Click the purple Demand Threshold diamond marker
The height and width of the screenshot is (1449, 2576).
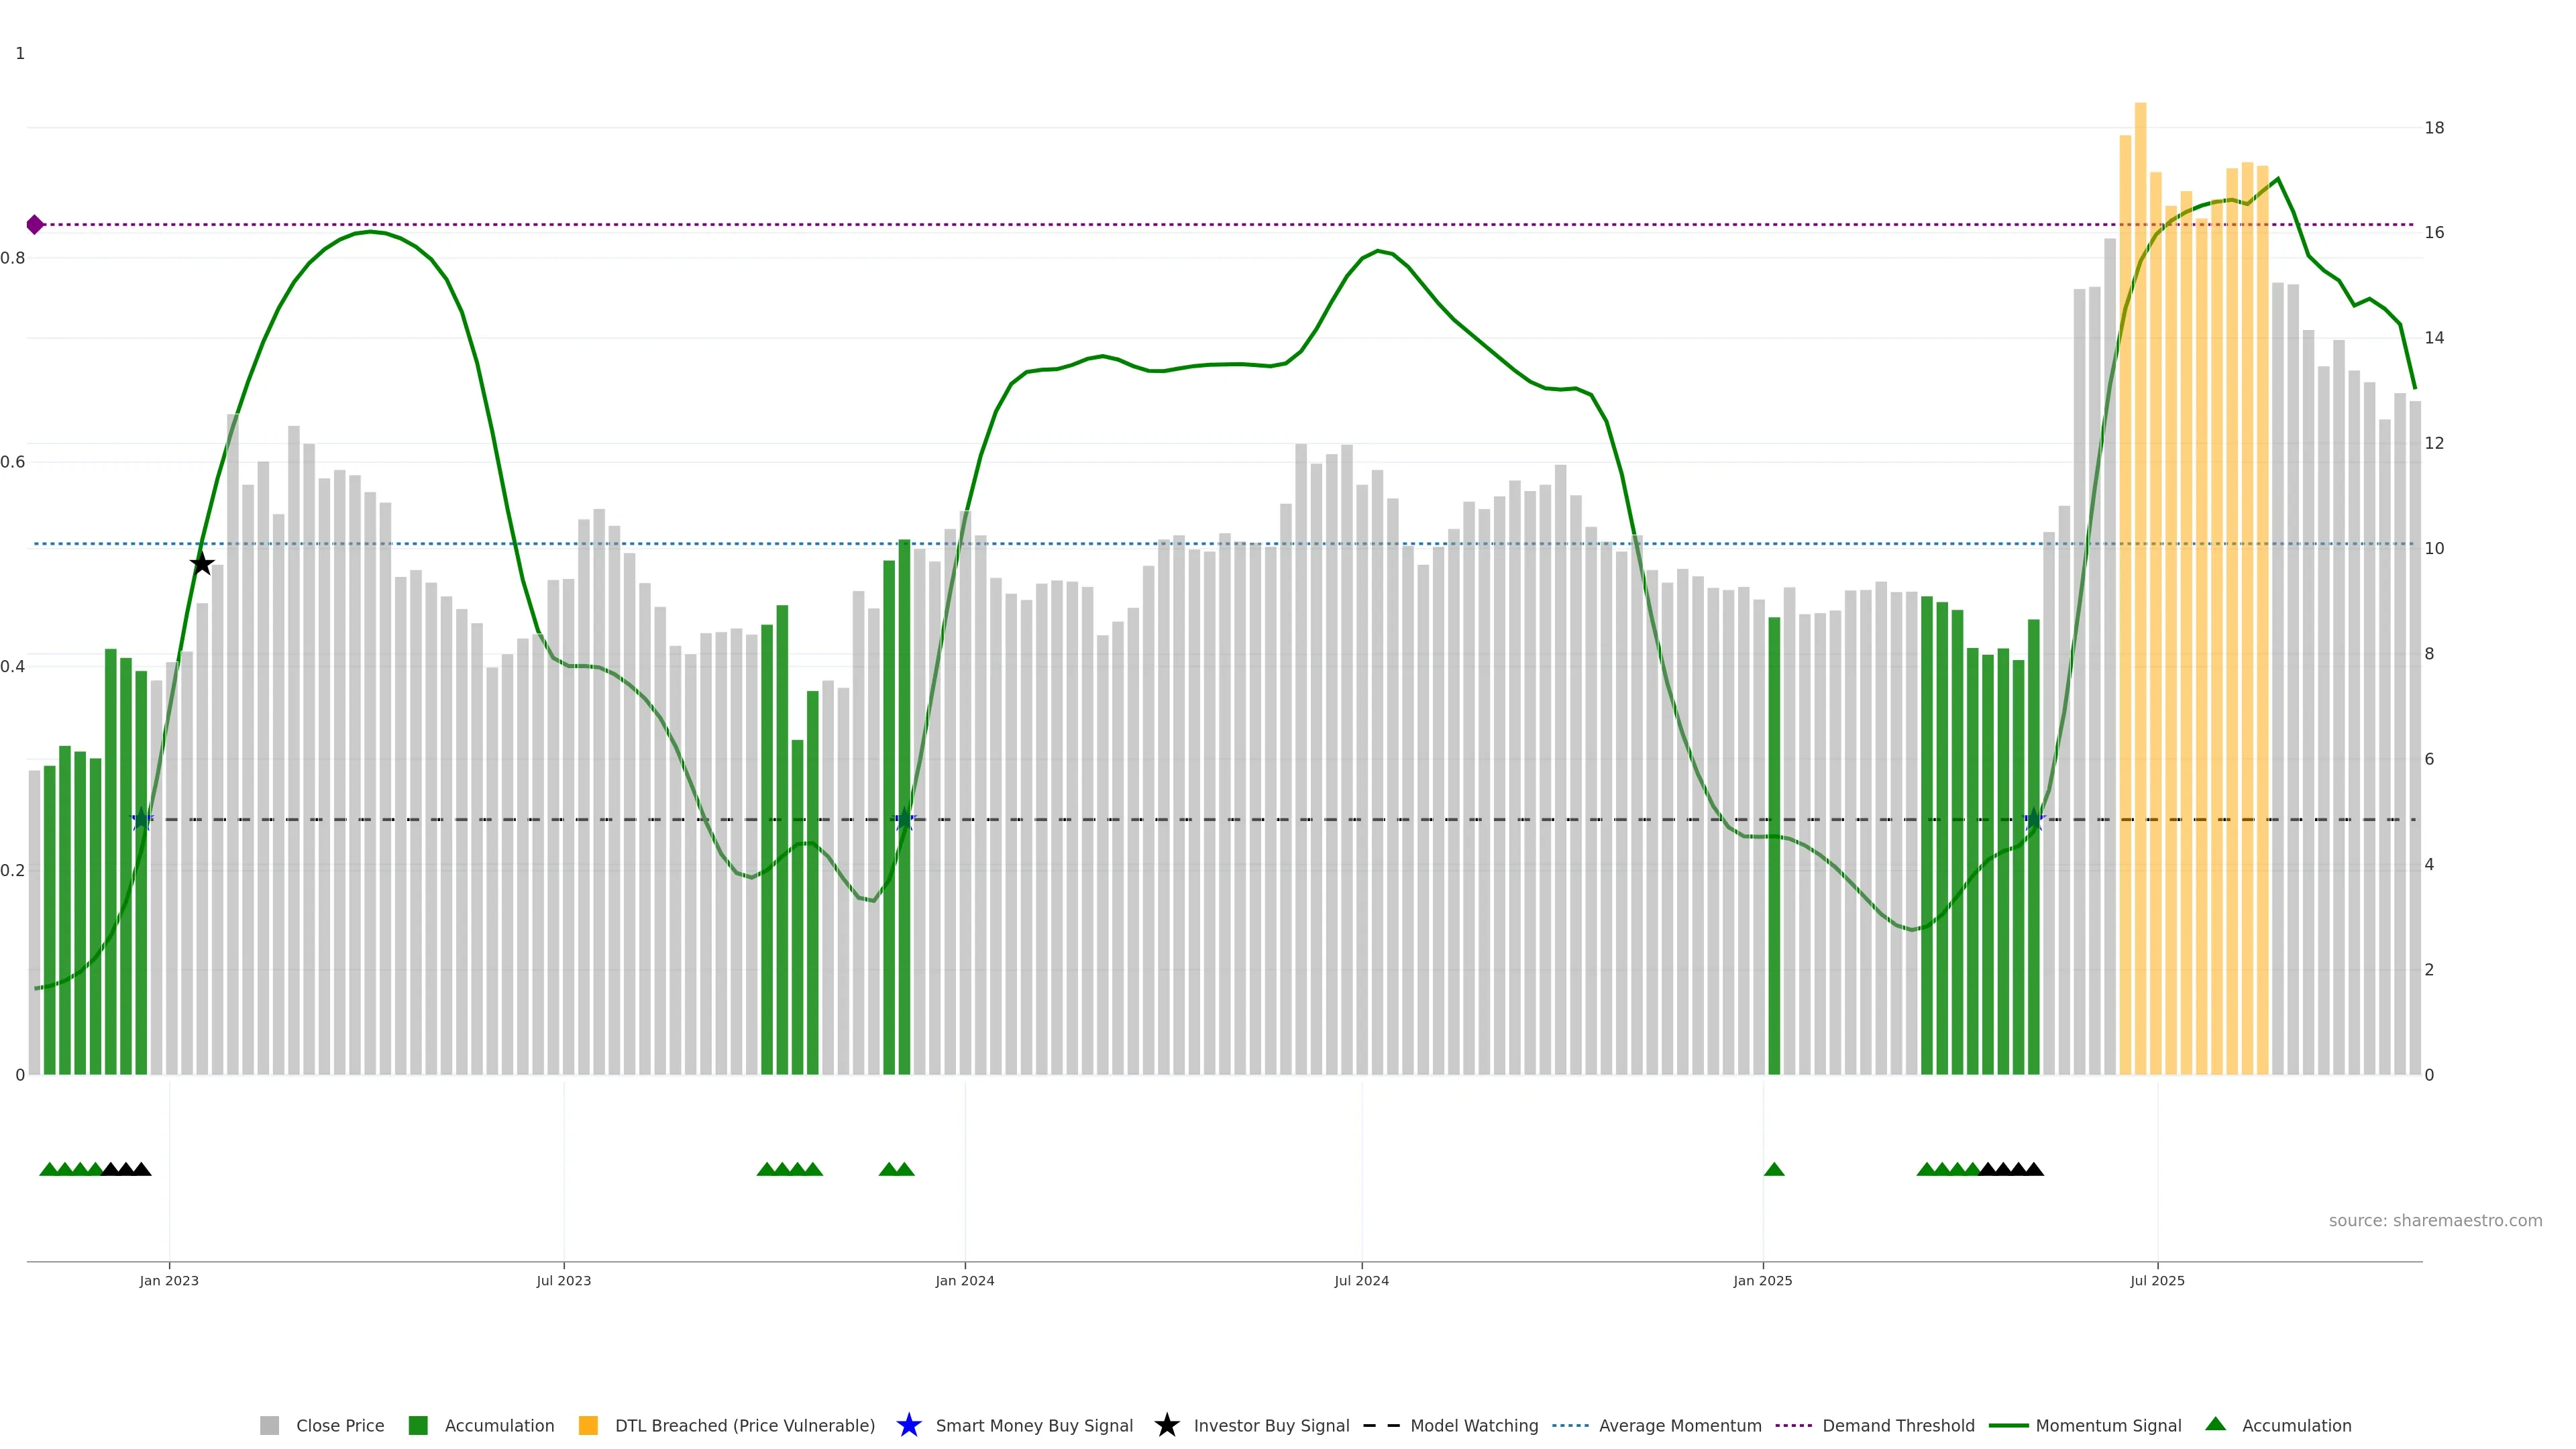35,225
